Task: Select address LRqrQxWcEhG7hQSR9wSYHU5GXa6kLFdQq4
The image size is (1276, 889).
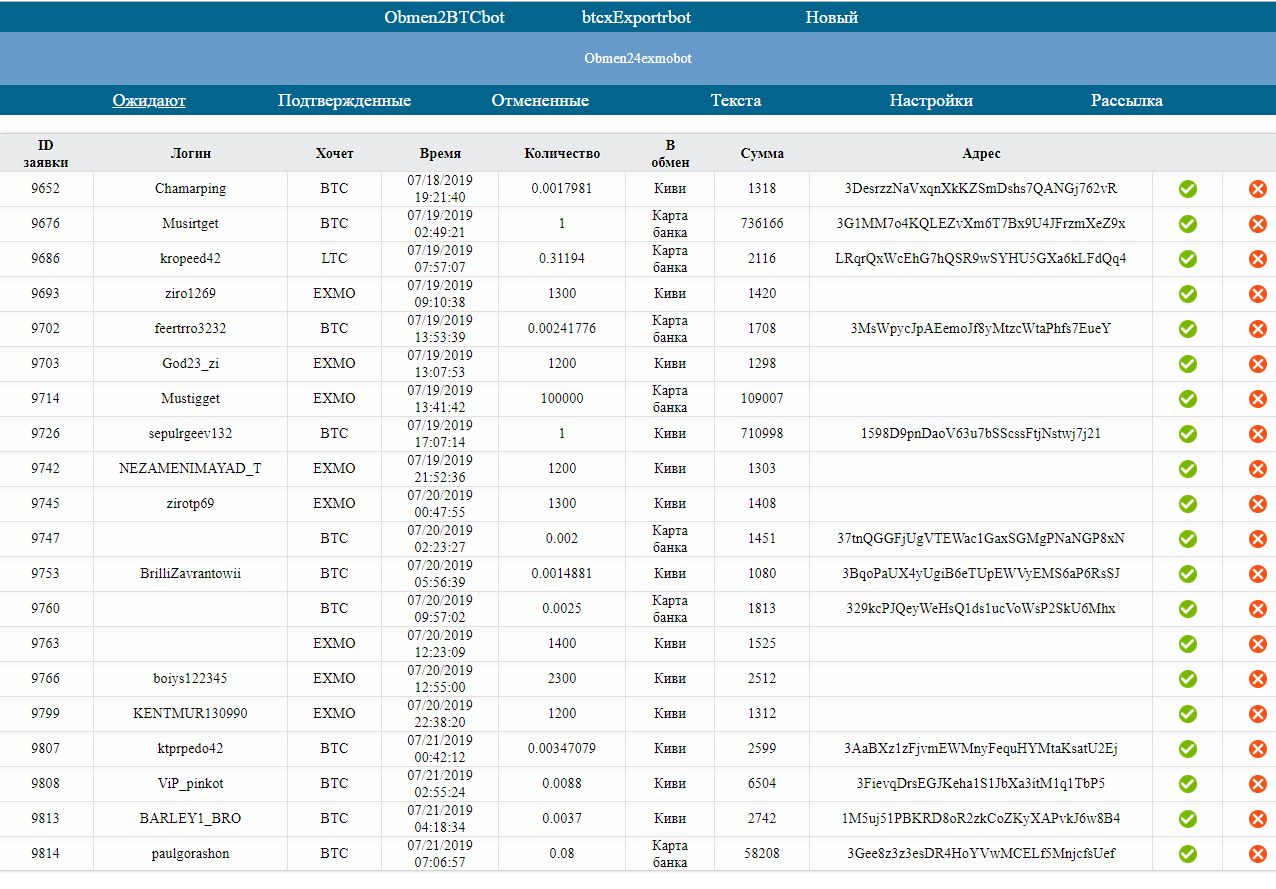Action: click(x=981, y=259)
